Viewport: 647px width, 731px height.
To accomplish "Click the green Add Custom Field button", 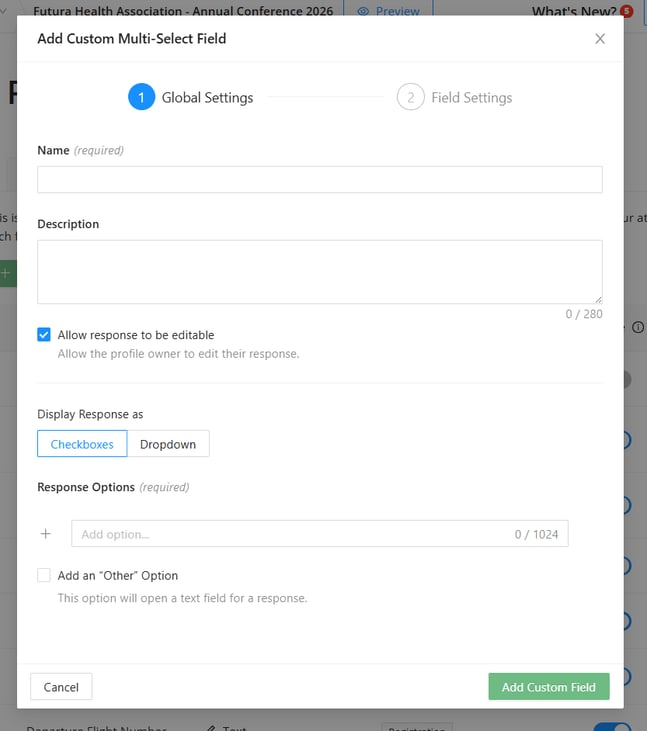I will pos(548,687).
